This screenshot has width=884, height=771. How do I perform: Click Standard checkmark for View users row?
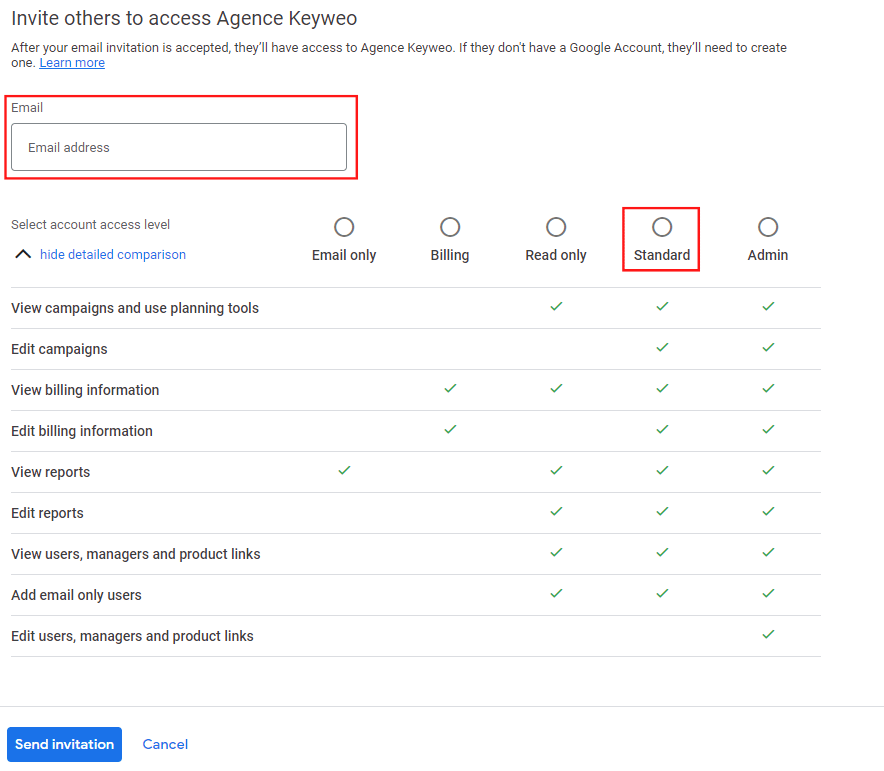[x=662, y=552]
